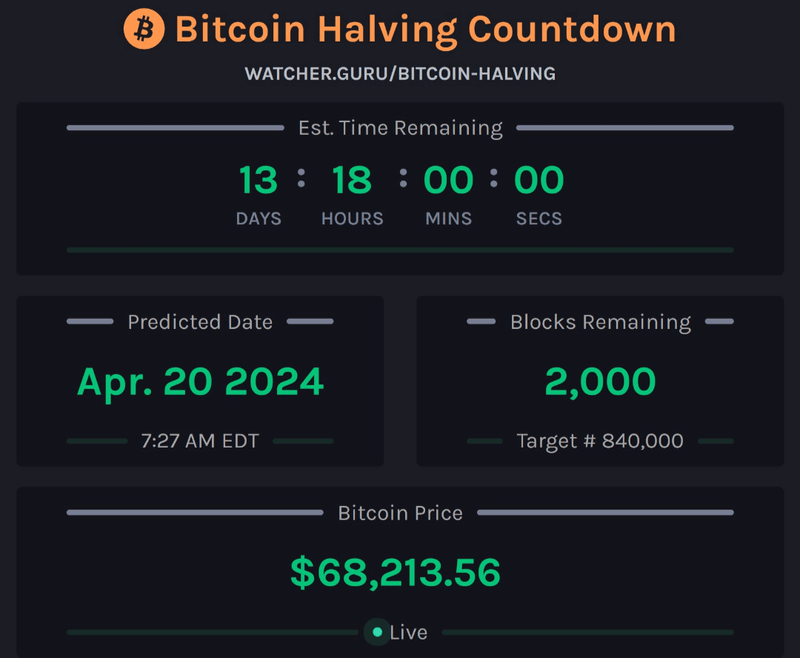Image resolution: width=800 pixels, height=658 pixels.
Task: Select the Apr. 20 2024 predicted date
Action: click(200, 381)
